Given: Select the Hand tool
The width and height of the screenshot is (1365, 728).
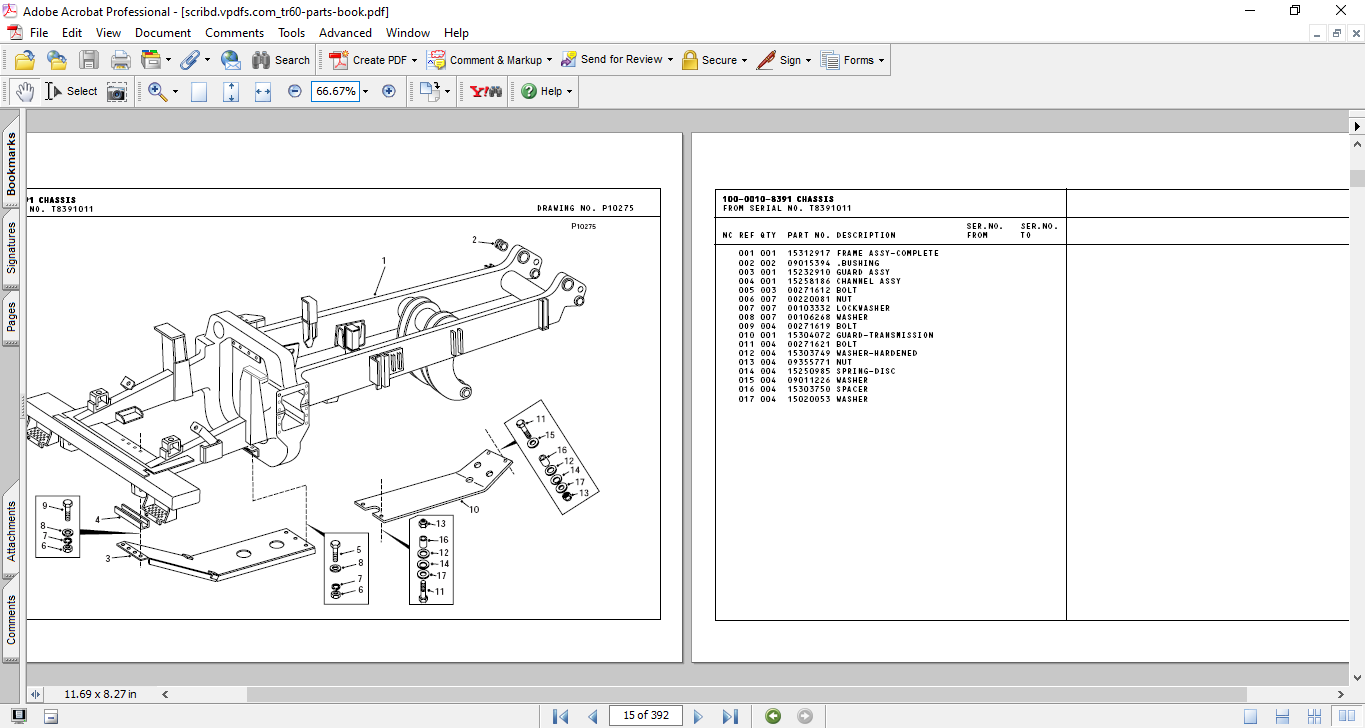Looking at the screenshot, I should 24,91.
